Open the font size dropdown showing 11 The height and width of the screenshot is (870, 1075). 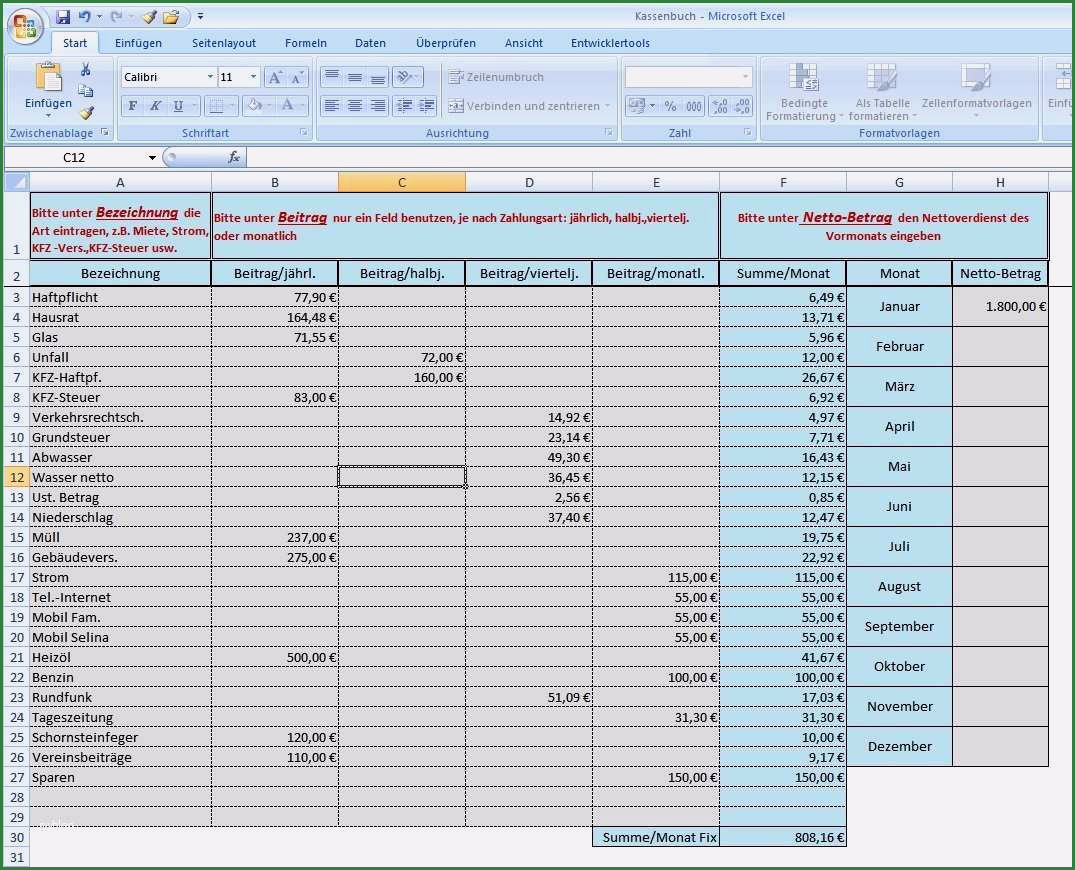253,77
